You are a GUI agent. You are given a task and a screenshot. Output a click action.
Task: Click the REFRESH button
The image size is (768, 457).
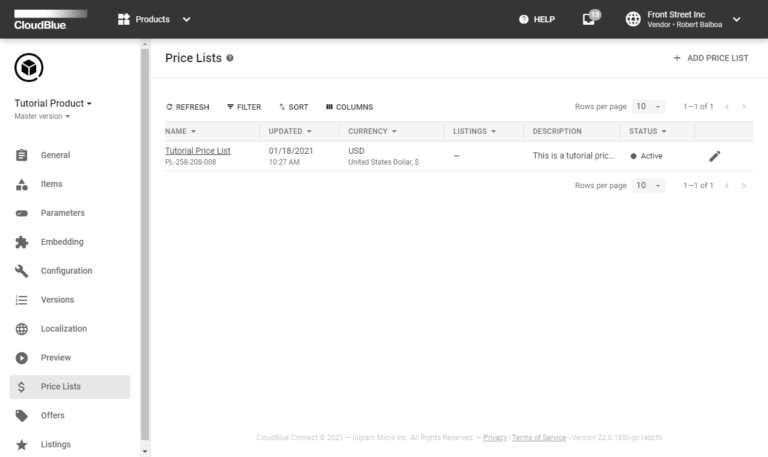(188, 107)
